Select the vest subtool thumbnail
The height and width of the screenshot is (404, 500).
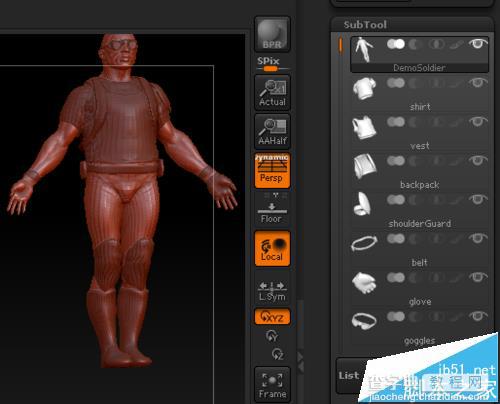364,128
